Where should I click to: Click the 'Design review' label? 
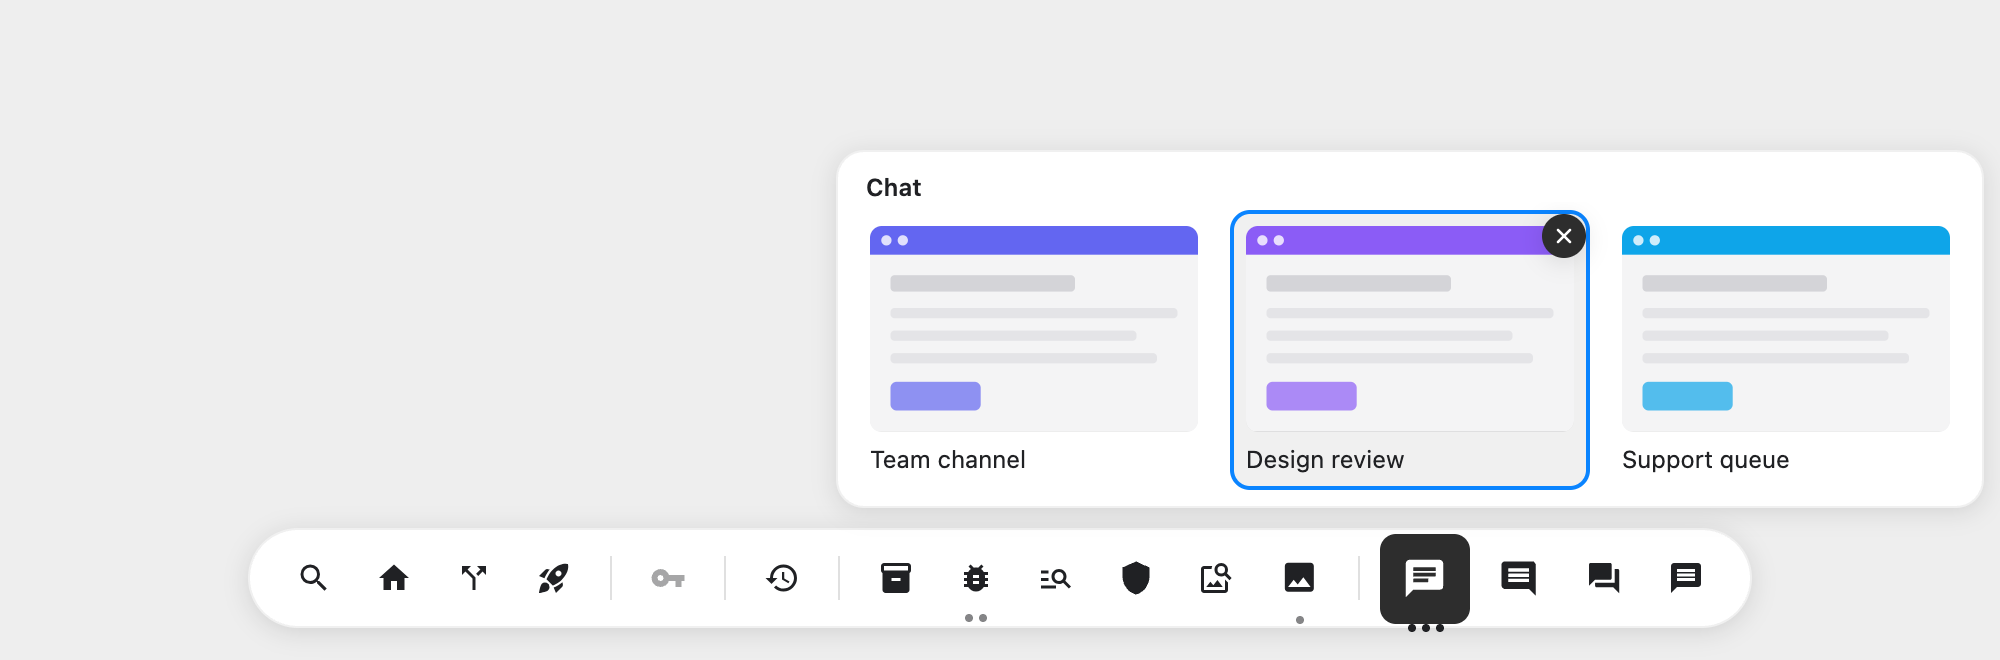[1325, 460]
